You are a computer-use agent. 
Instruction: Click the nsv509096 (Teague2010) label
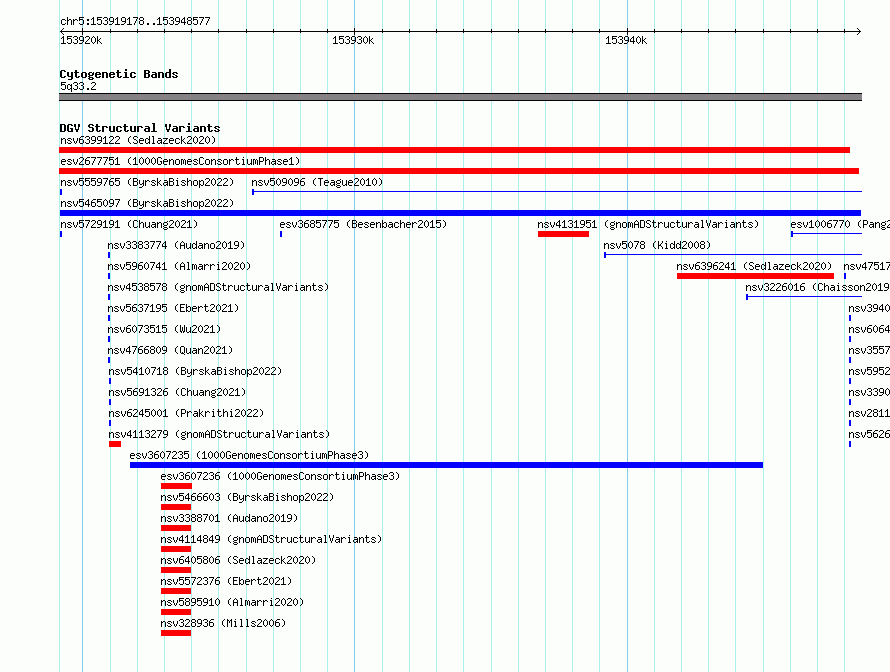(317, 182)
